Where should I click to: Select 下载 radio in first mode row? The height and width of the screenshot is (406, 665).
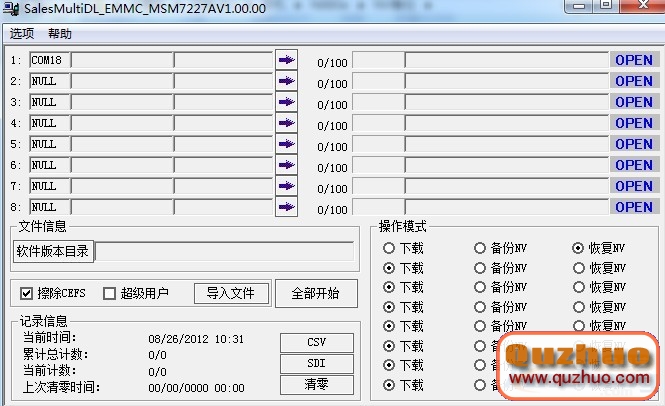(389, 248)
